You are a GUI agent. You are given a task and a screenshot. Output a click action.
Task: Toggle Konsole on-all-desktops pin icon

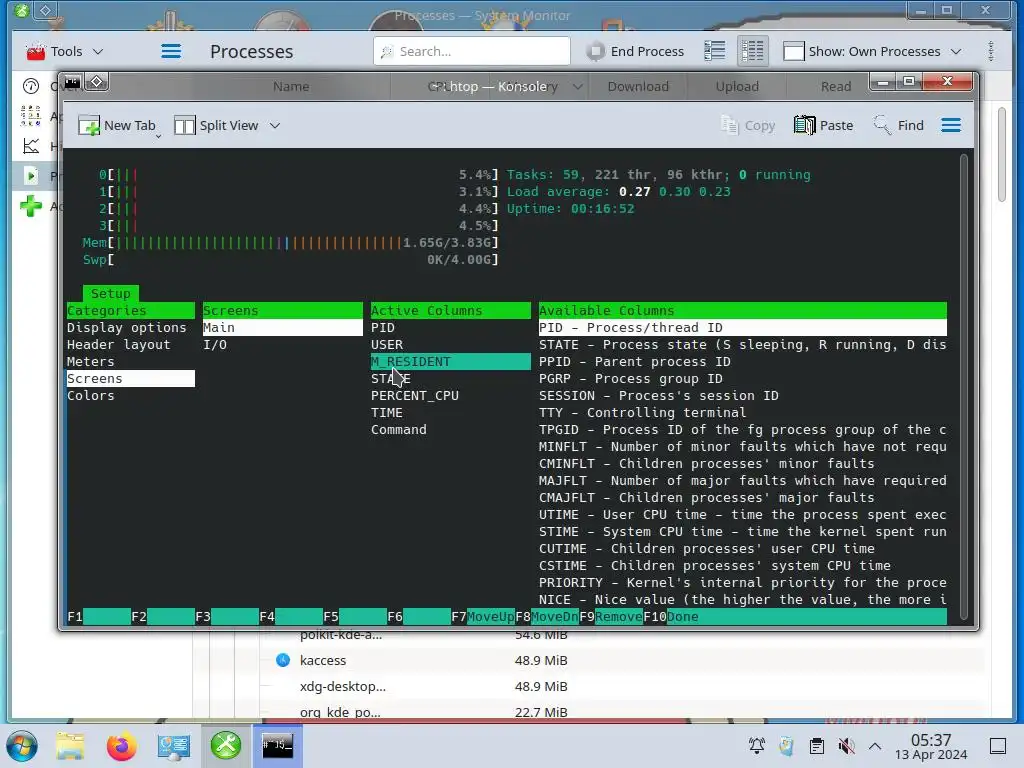pos(97,82)
